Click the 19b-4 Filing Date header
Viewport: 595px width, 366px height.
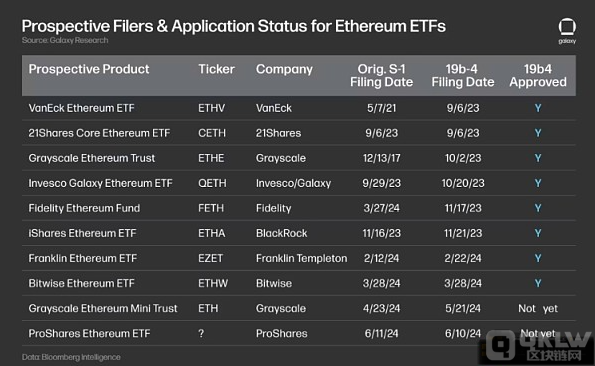463,75
